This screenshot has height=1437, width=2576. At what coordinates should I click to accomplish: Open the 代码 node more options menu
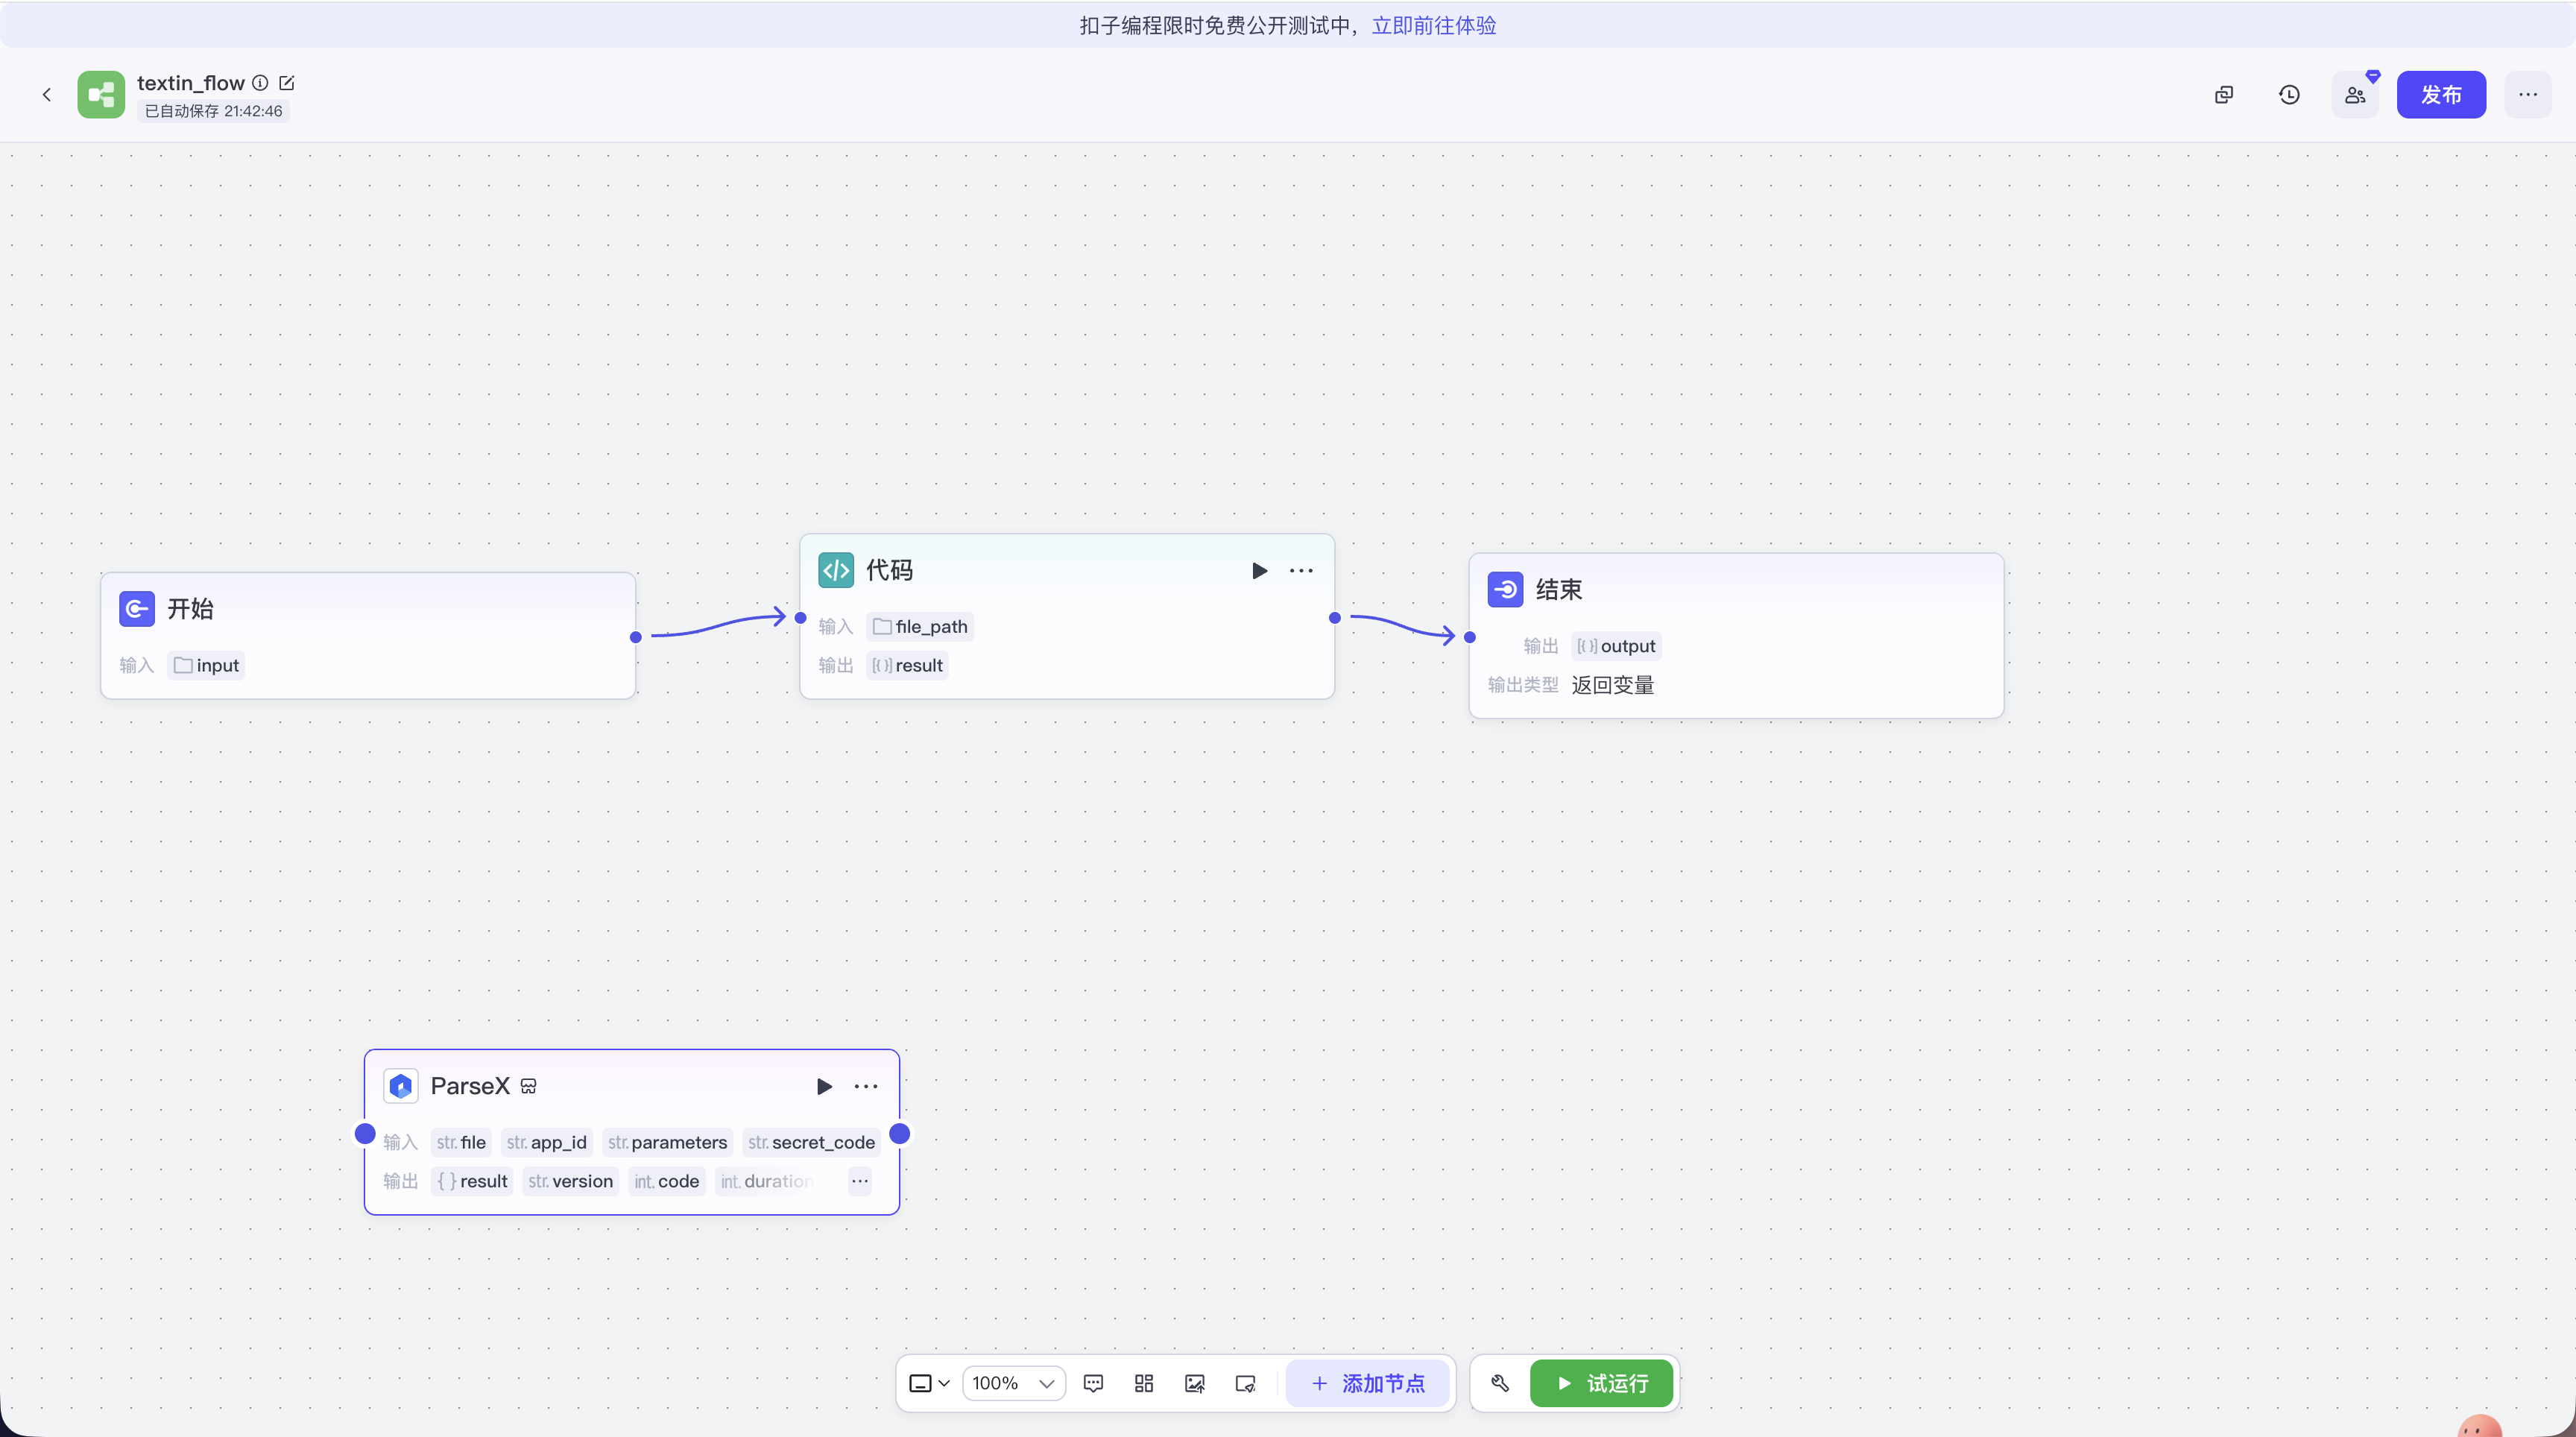tap(1301, 571)
